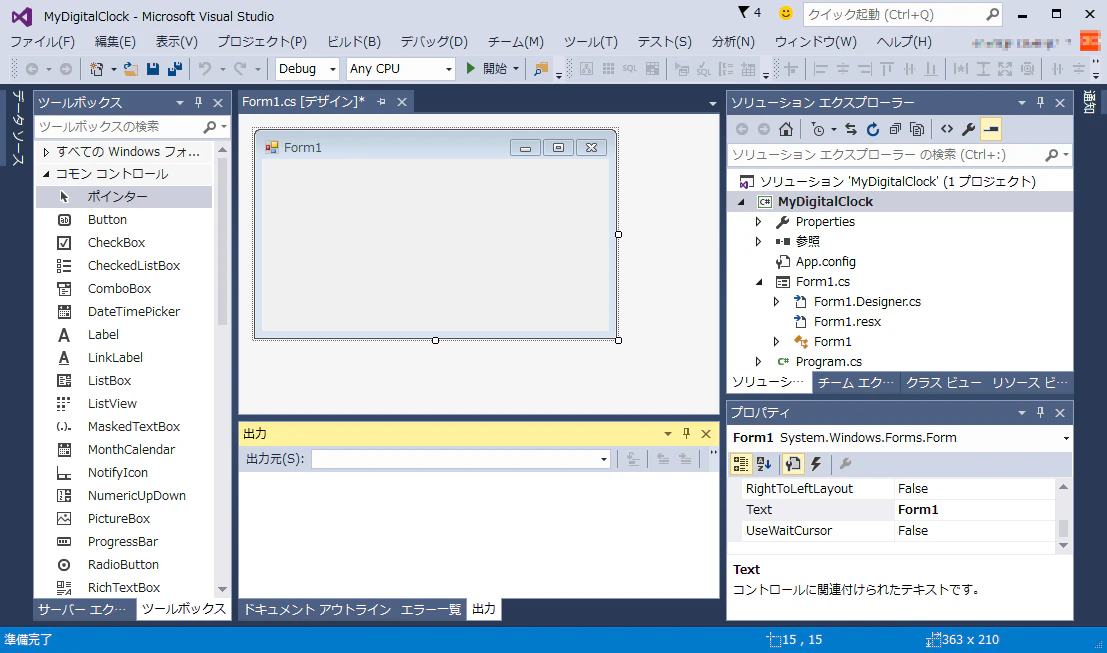This screenshot has width=1107, height=653.
Task: Click the Redo arrow icon
Action: [240, 68]
